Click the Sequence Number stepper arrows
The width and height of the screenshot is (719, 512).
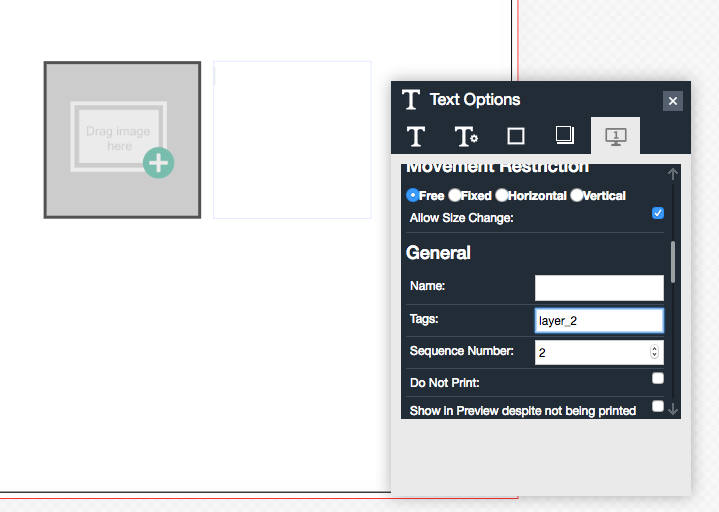click(x=655, y=352)
